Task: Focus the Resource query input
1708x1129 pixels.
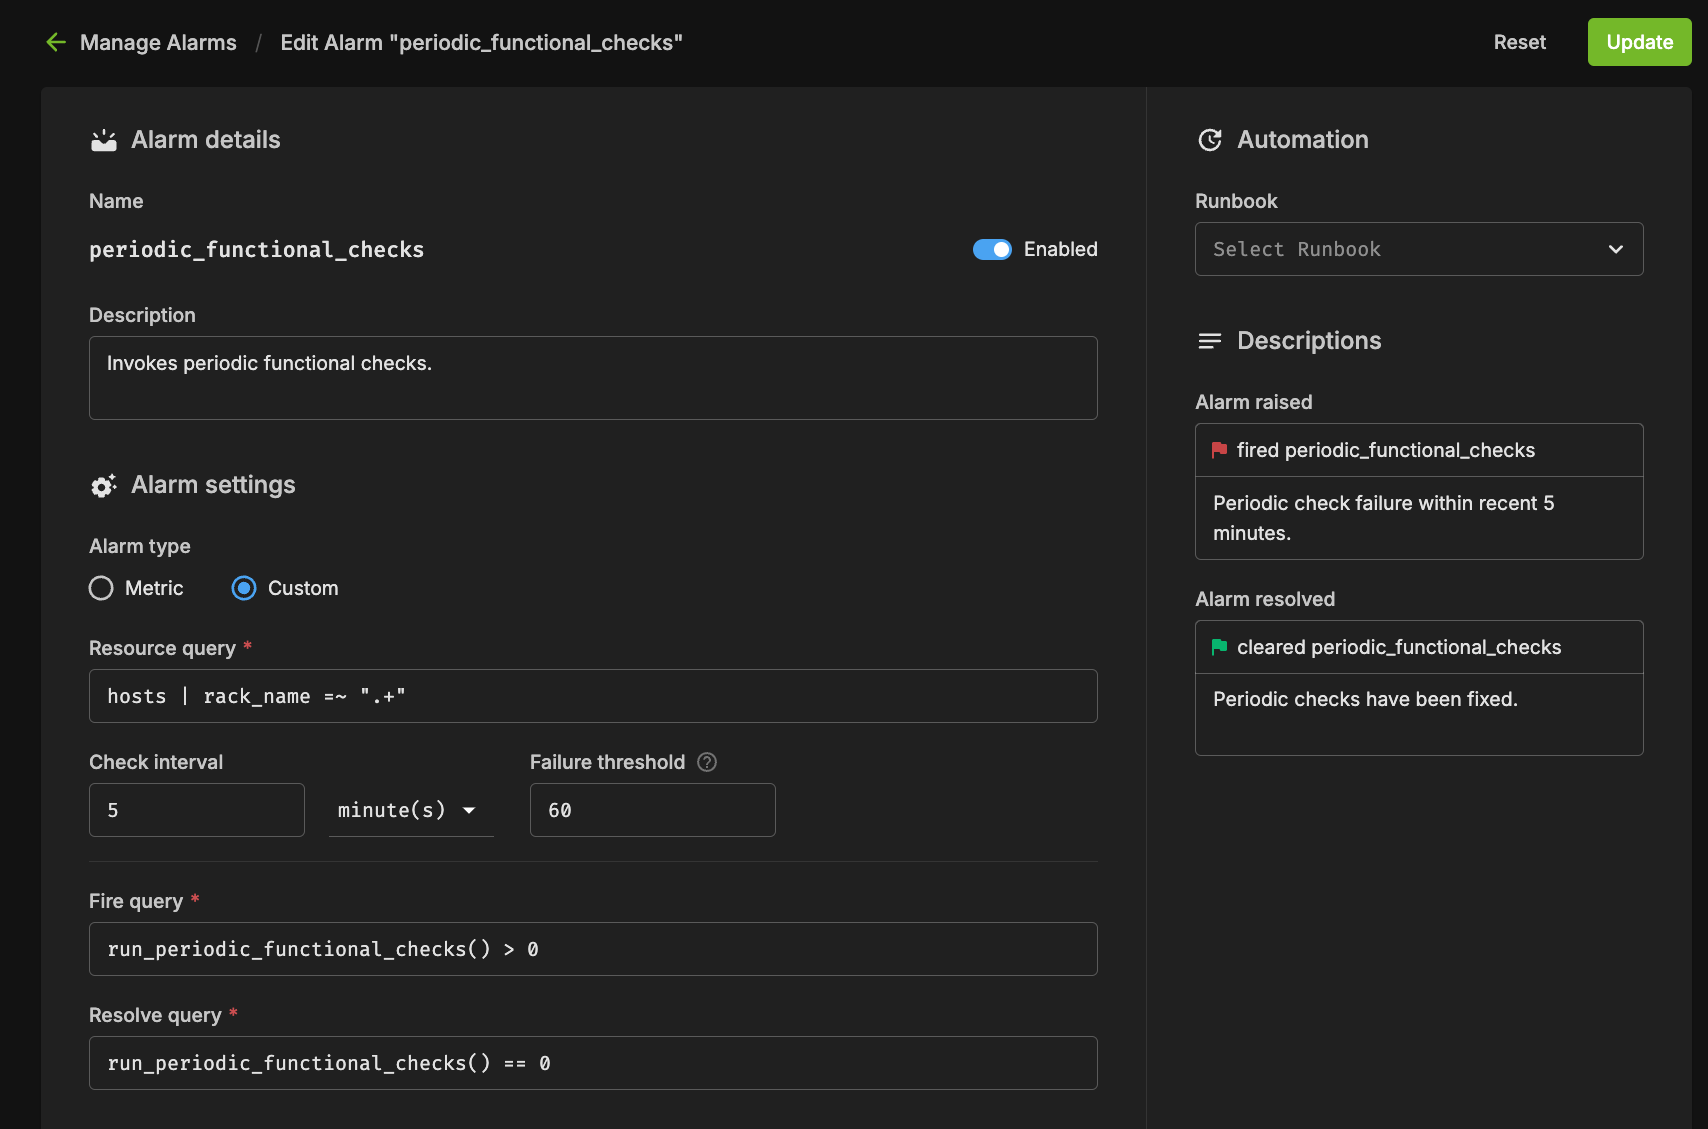Action: pyautogui.click(x=593, y=696)
